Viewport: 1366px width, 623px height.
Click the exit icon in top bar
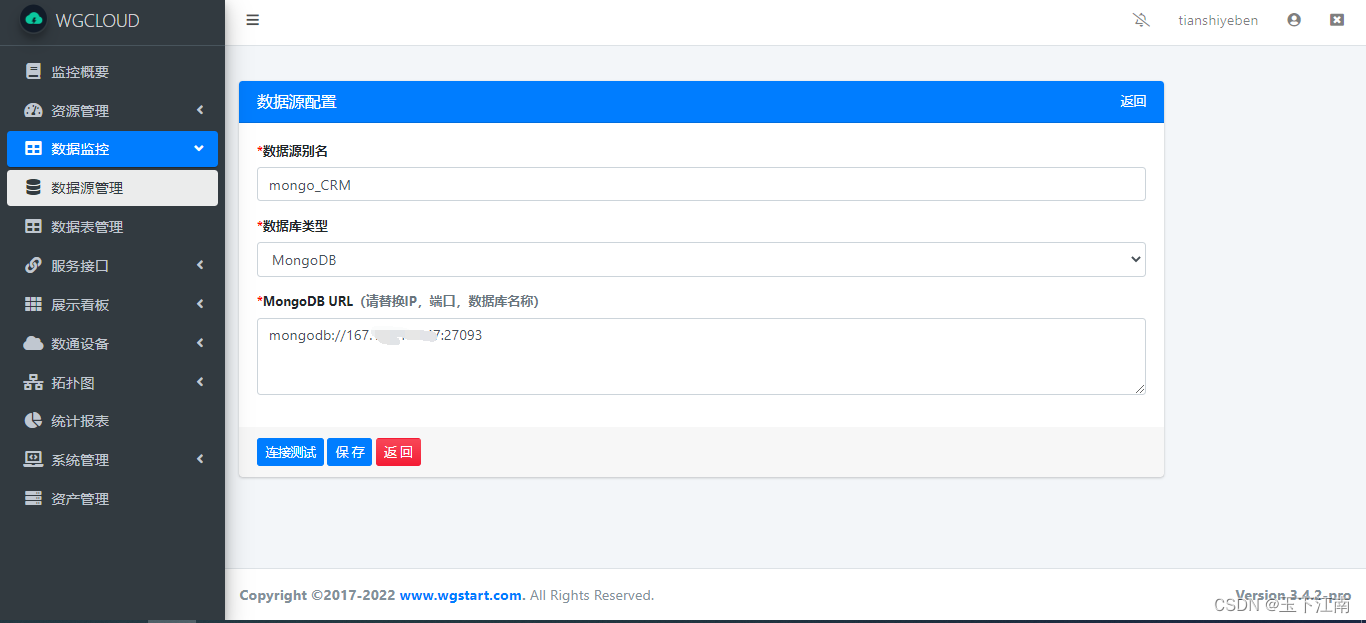[x=1337, y=19]
